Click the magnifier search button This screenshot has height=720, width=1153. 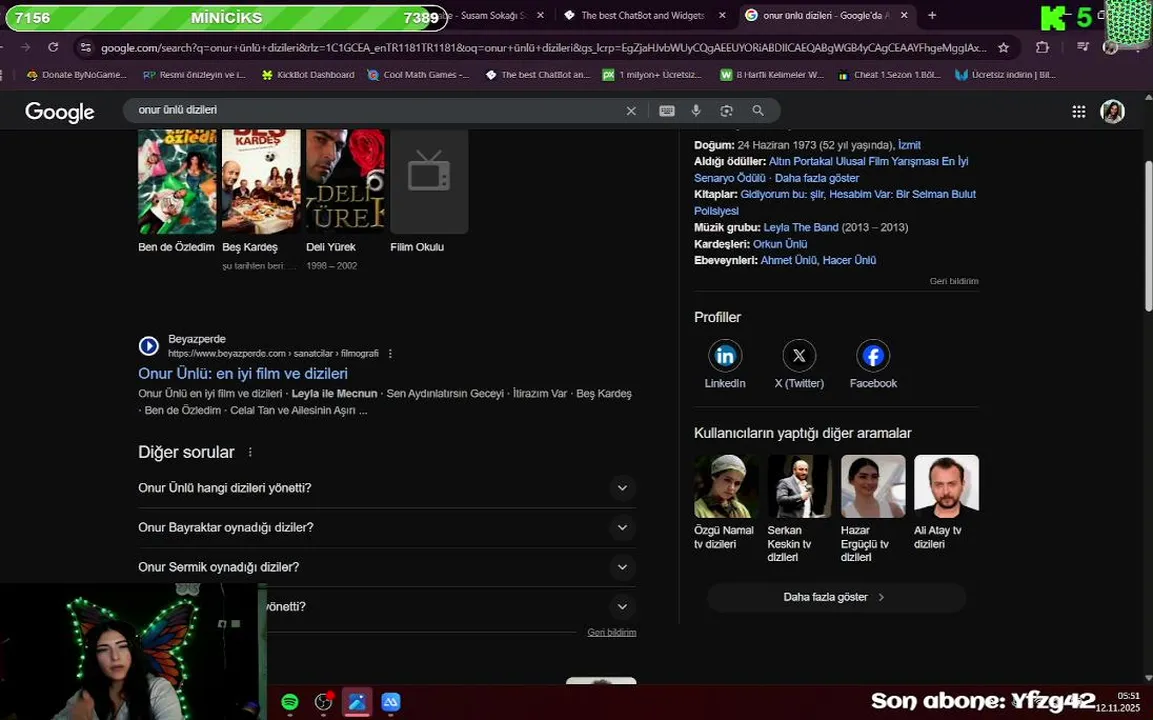coord(758,110)
